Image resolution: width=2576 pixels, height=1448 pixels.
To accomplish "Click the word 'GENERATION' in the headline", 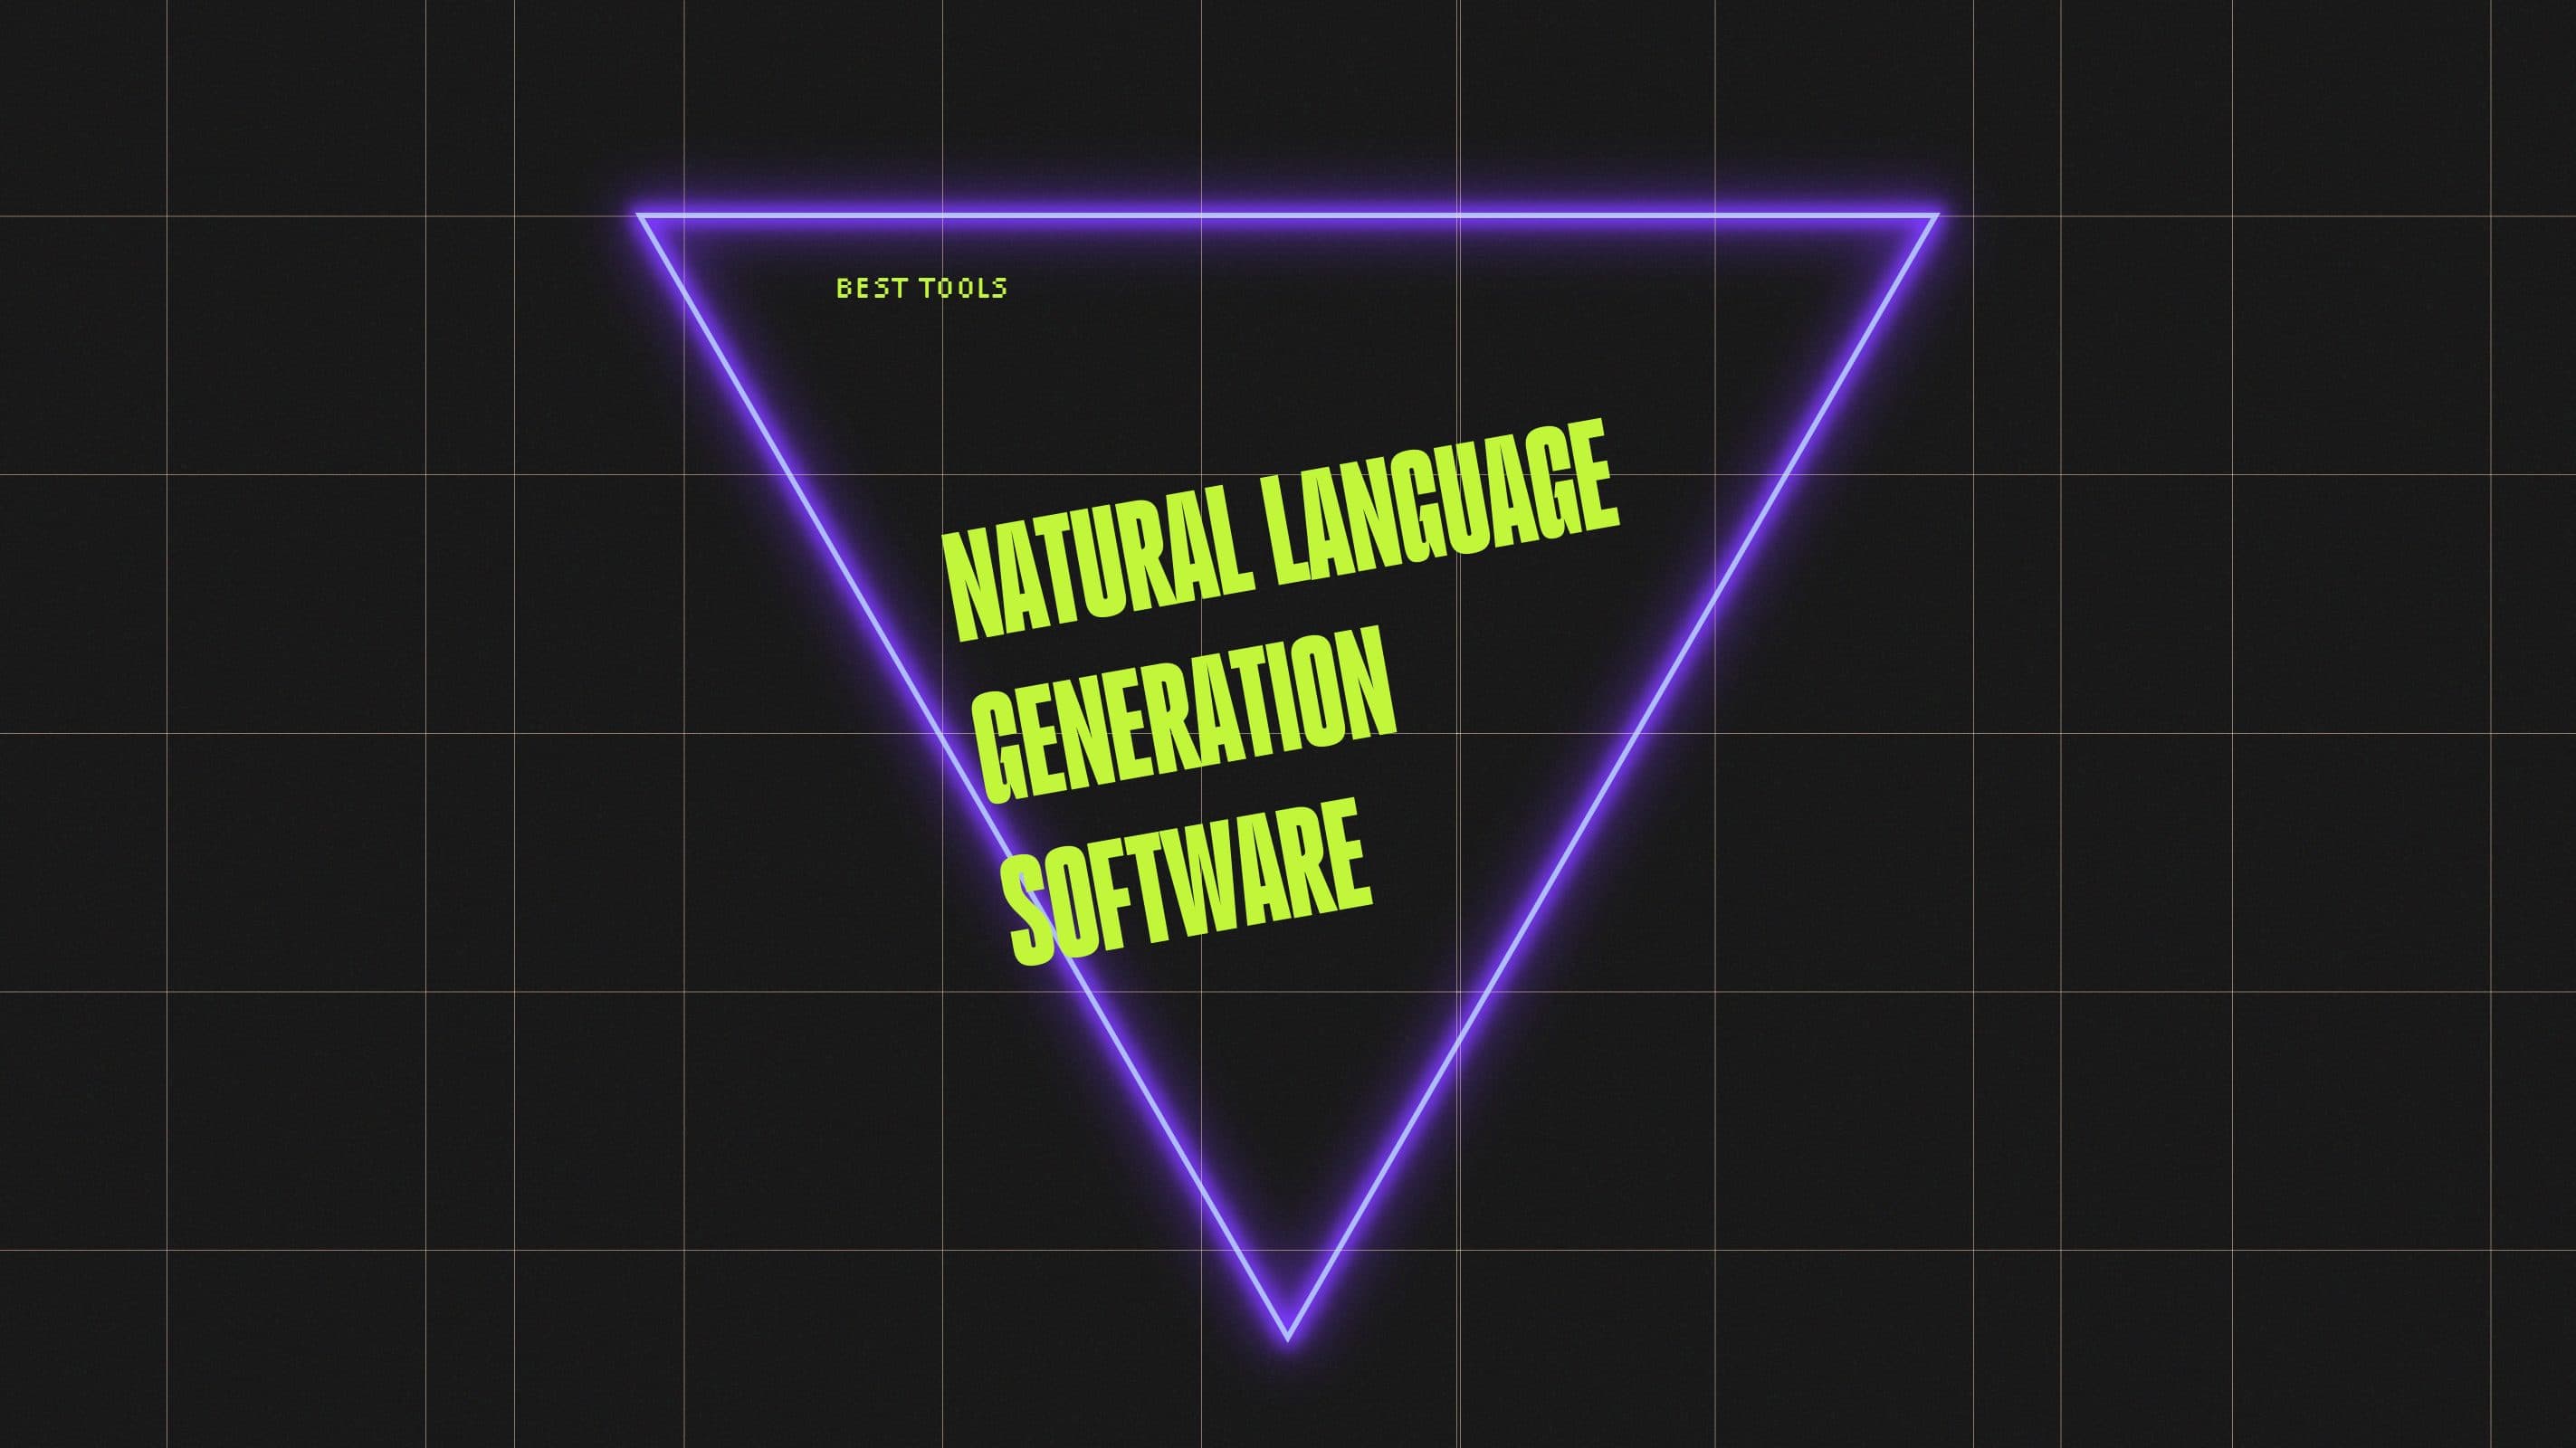I will click(1186, 714).
